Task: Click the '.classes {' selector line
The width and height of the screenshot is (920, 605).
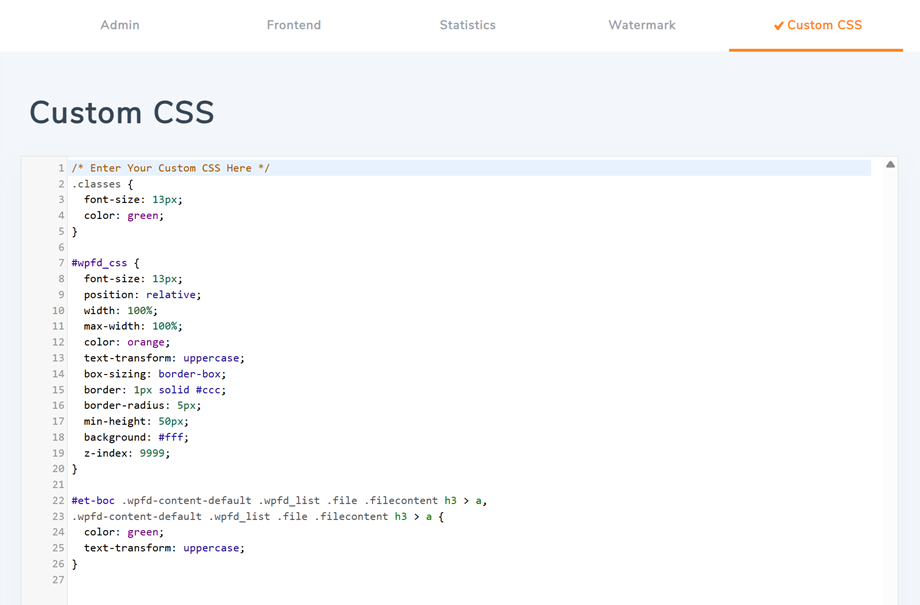Action: coord(103,184)
